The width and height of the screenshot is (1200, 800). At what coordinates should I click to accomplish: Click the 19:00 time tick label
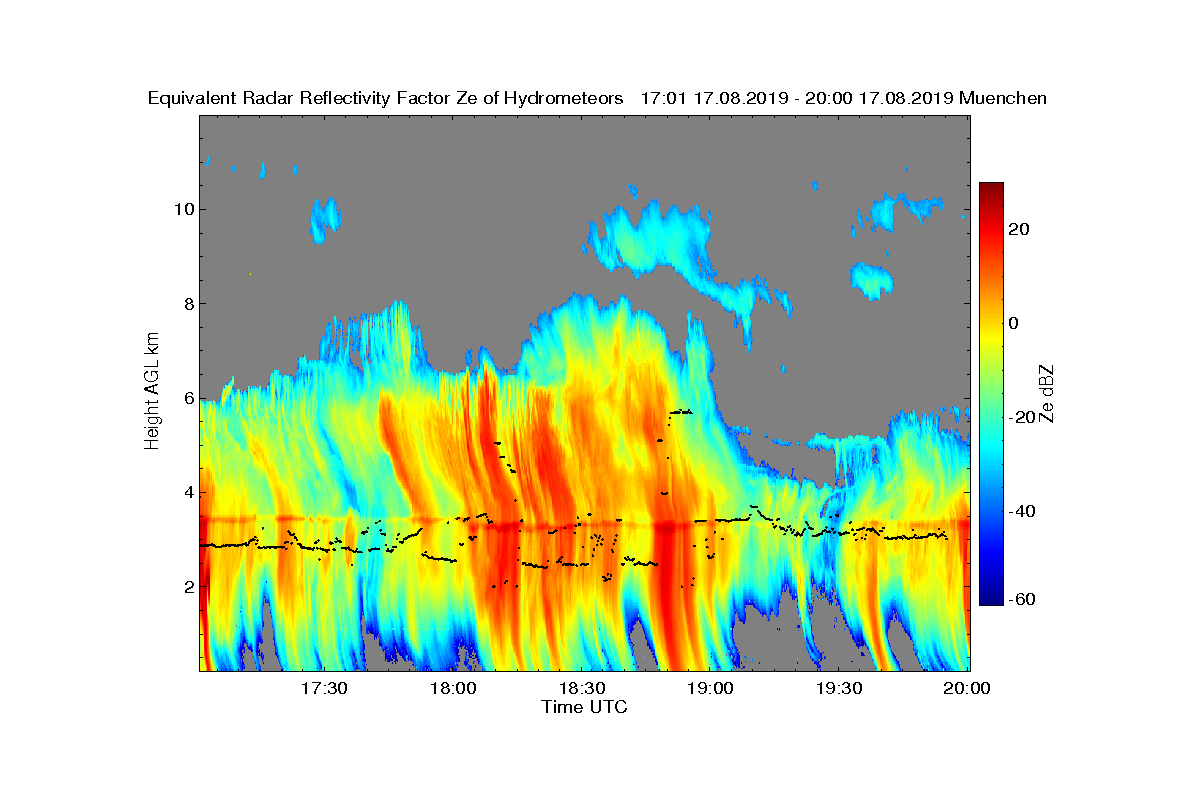(710, 688)
